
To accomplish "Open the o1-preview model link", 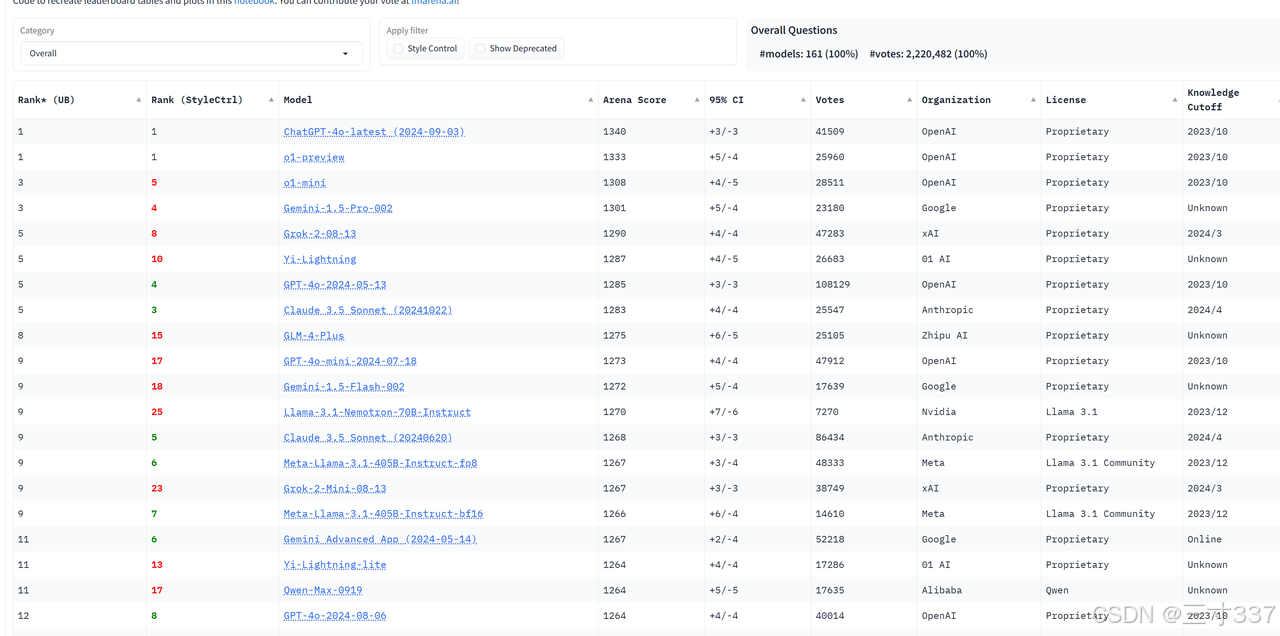I will coord(314,157).
